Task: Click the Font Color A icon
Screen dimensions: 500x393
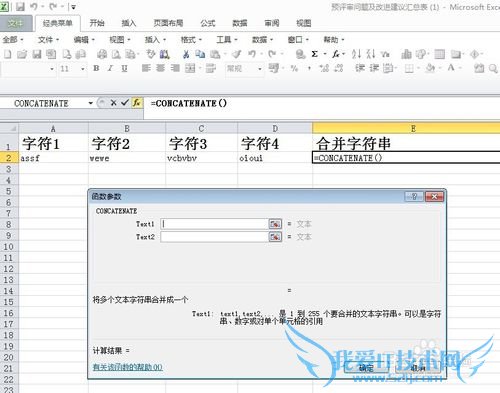Action: coord(451,68)
